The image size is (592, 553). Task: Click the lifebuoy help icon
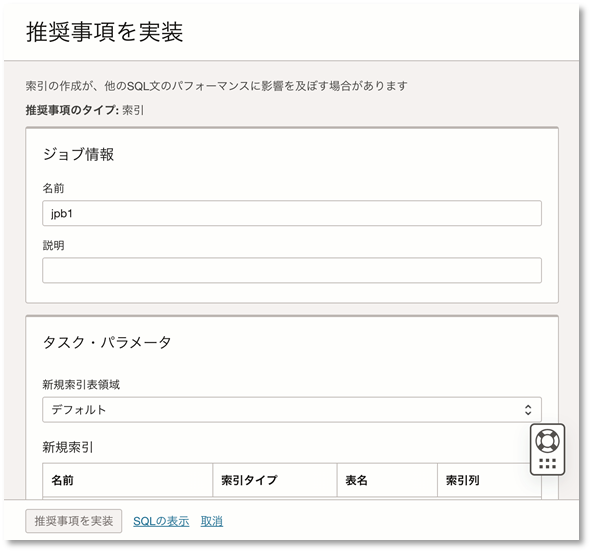(x=547, y=441)
